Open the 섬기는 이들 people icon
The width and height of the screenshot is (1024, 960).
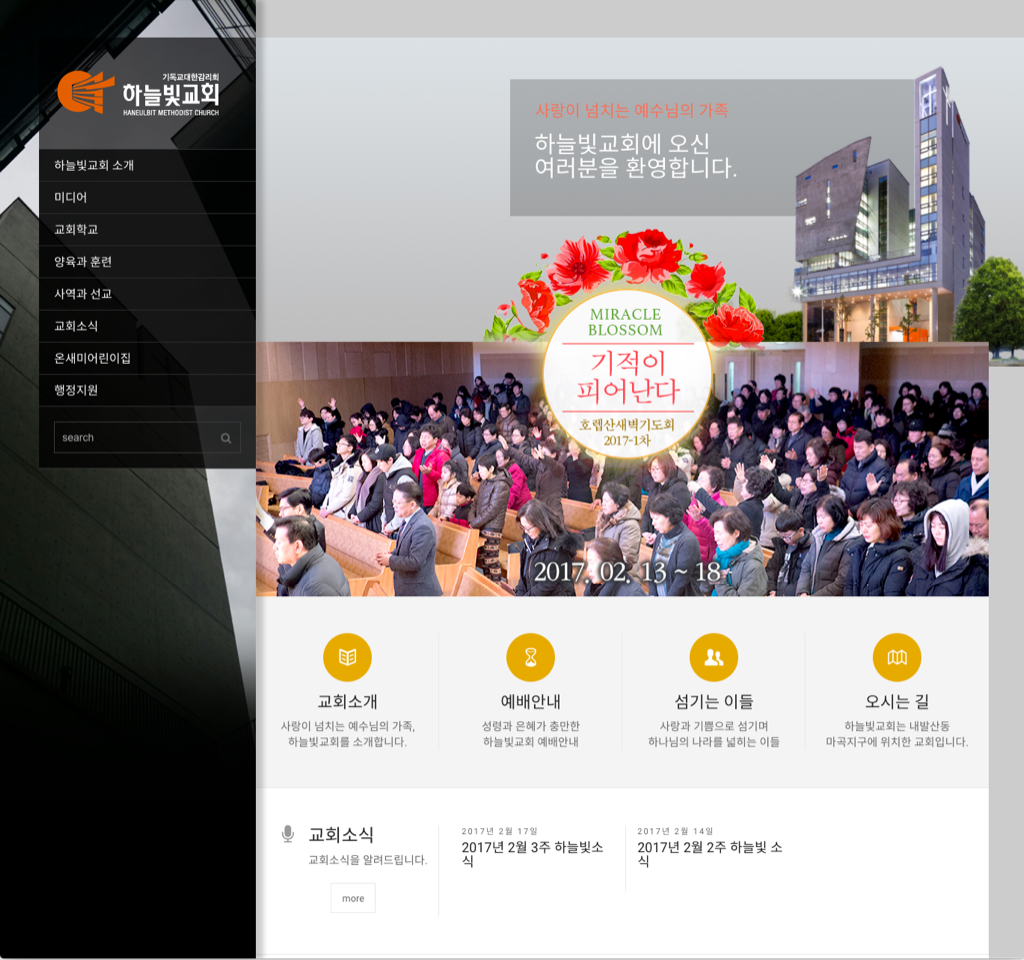click(714, 657)
